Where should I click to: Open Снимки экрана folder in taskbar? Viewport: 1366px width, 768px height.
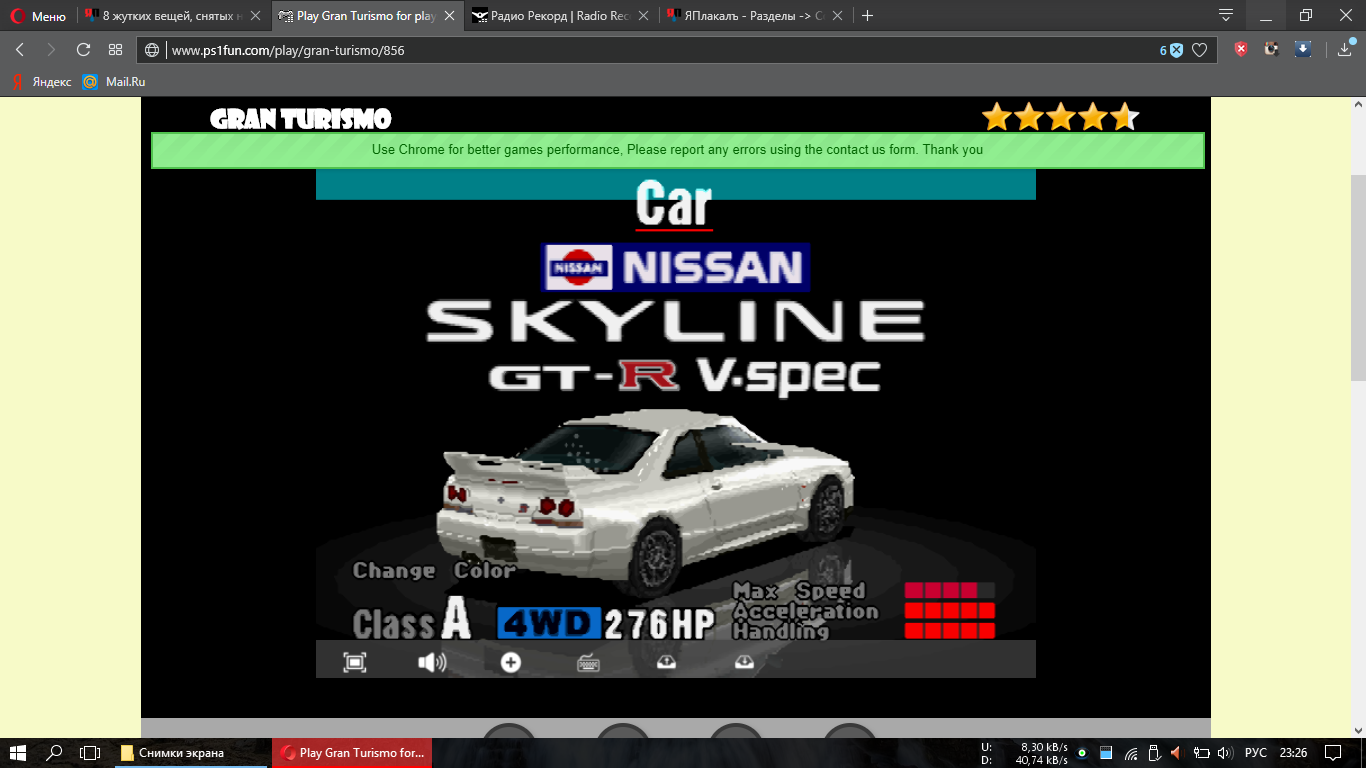tap(192, 753)
